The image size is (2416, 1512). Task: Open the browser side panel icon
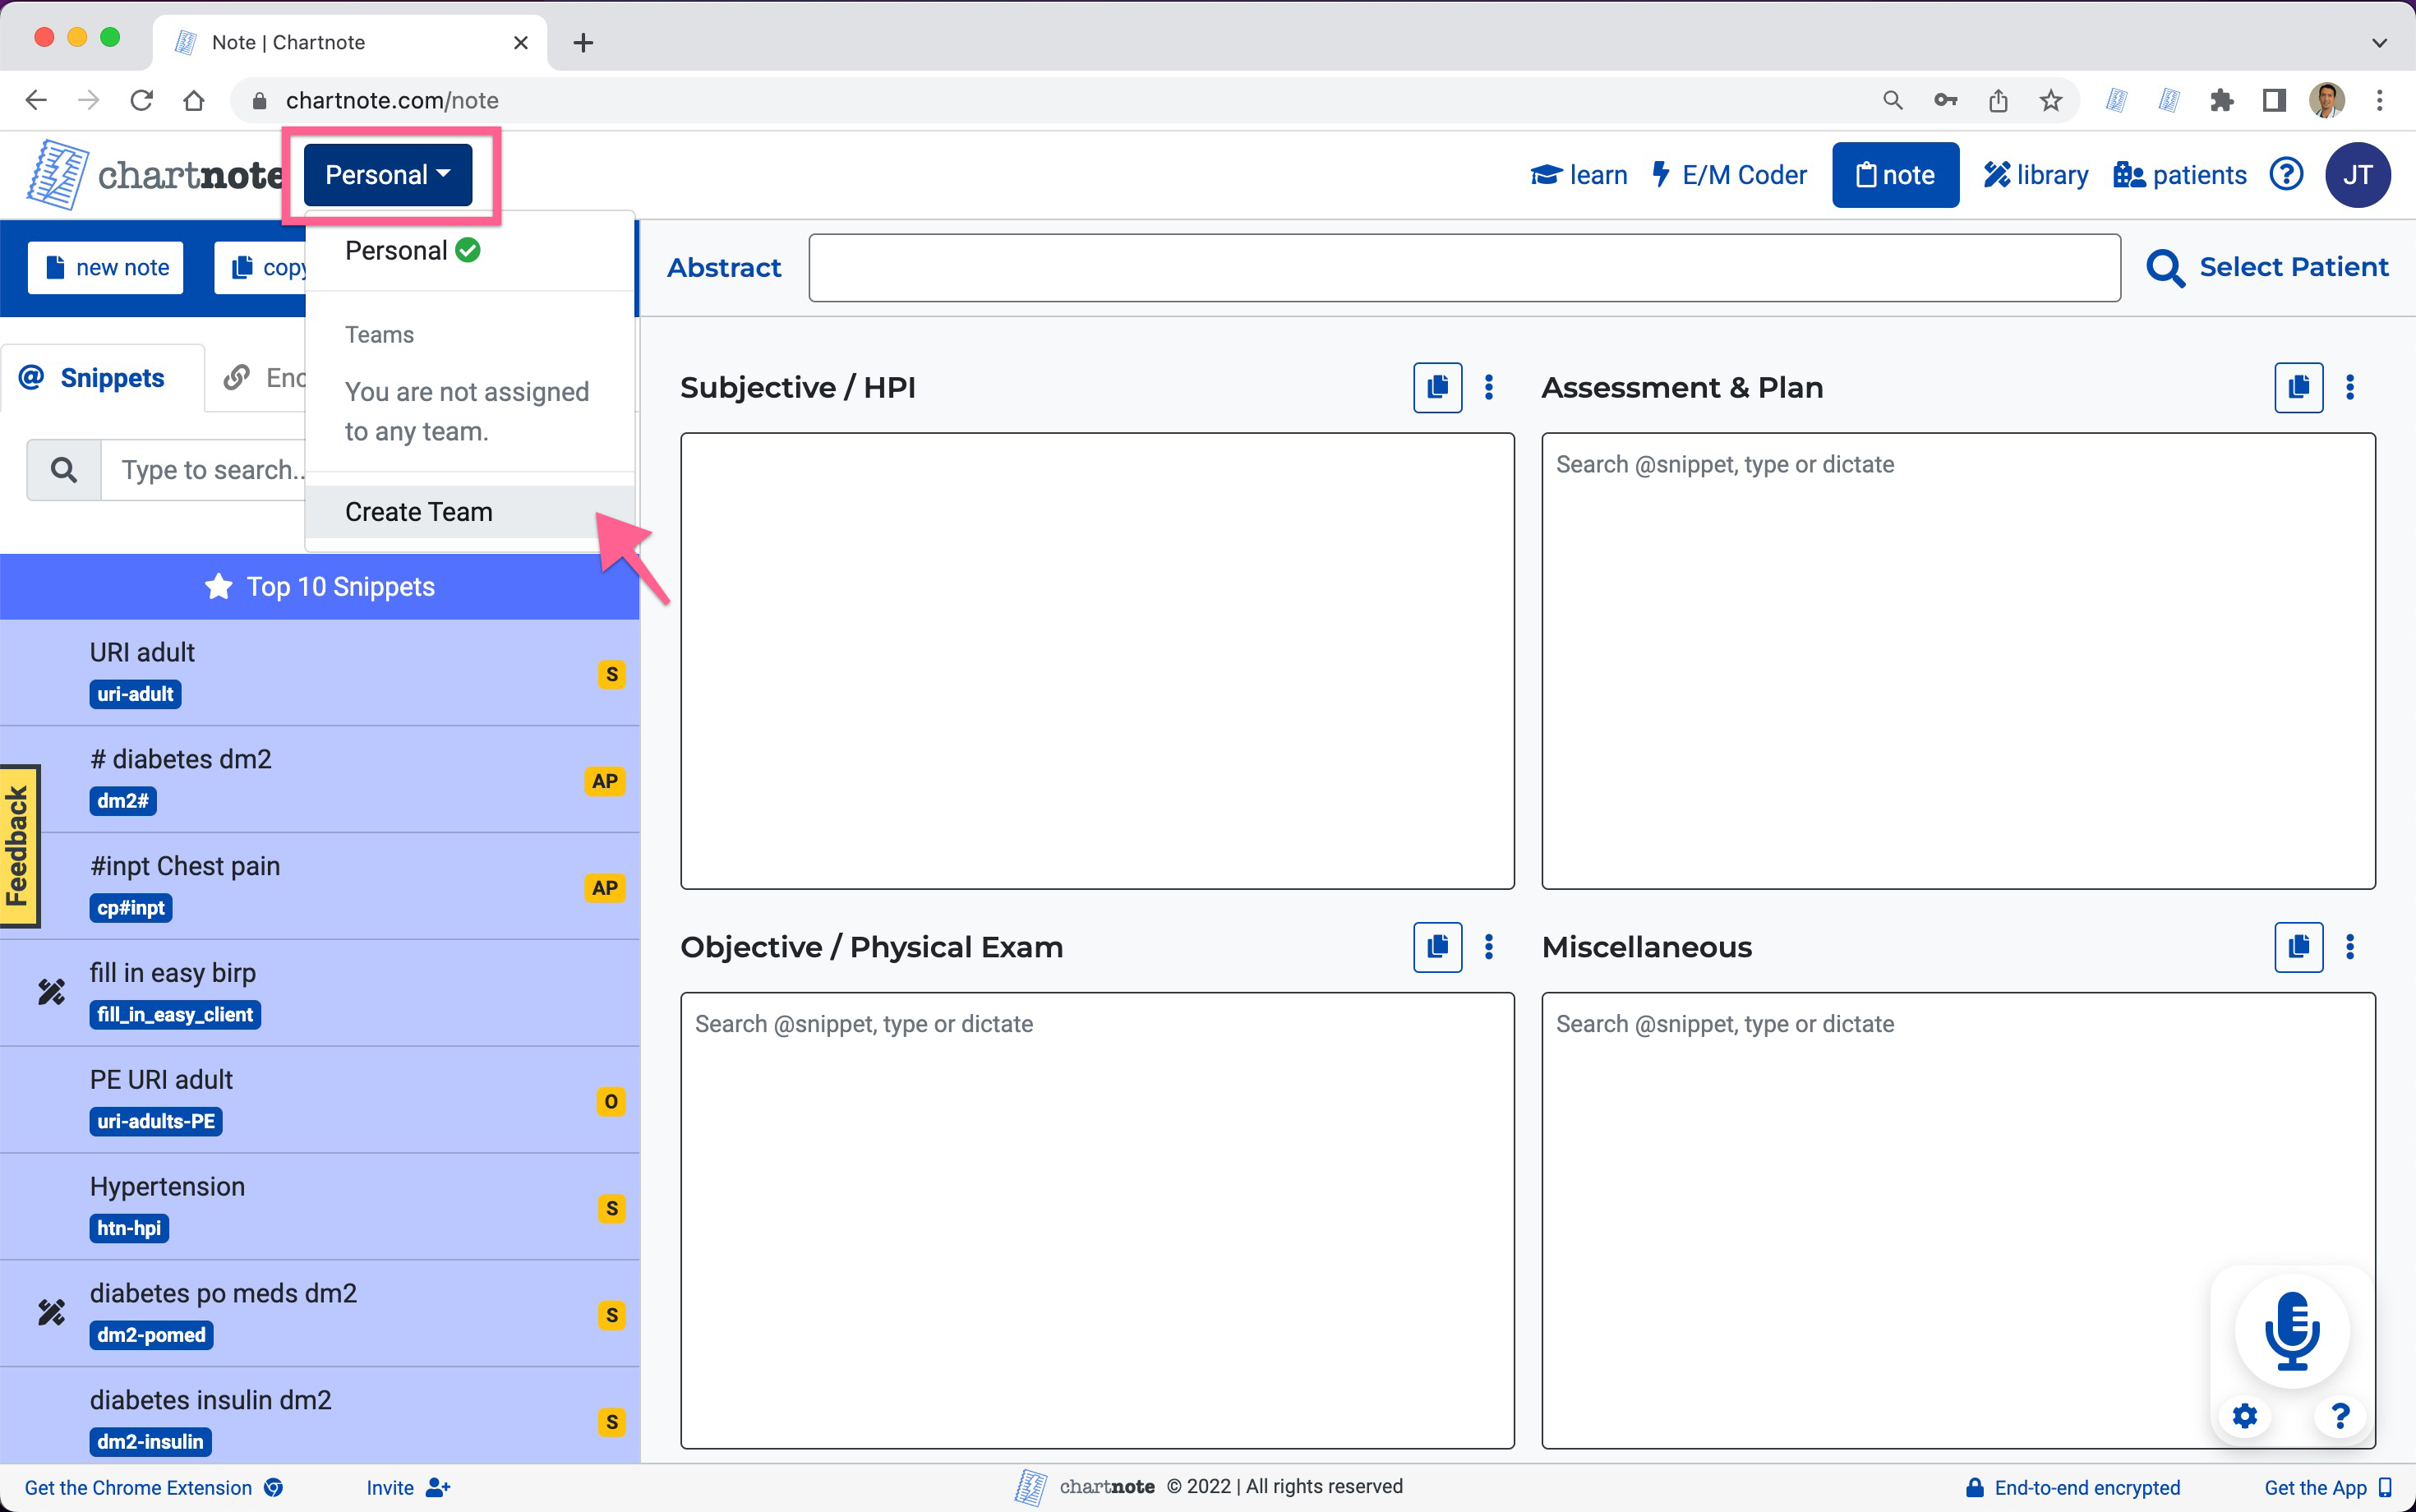click(2274, 100)
